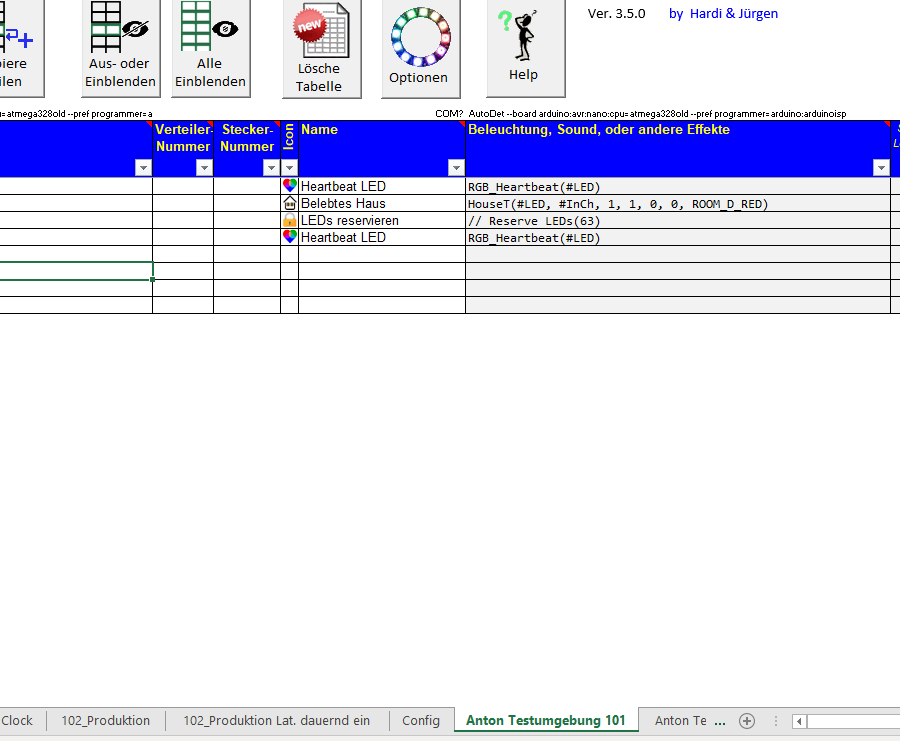The height and width of the screenshot is (741, 900).
Task: Open the Beleuchtung, Sound column filter dropdown
Action: pos(880,168)
